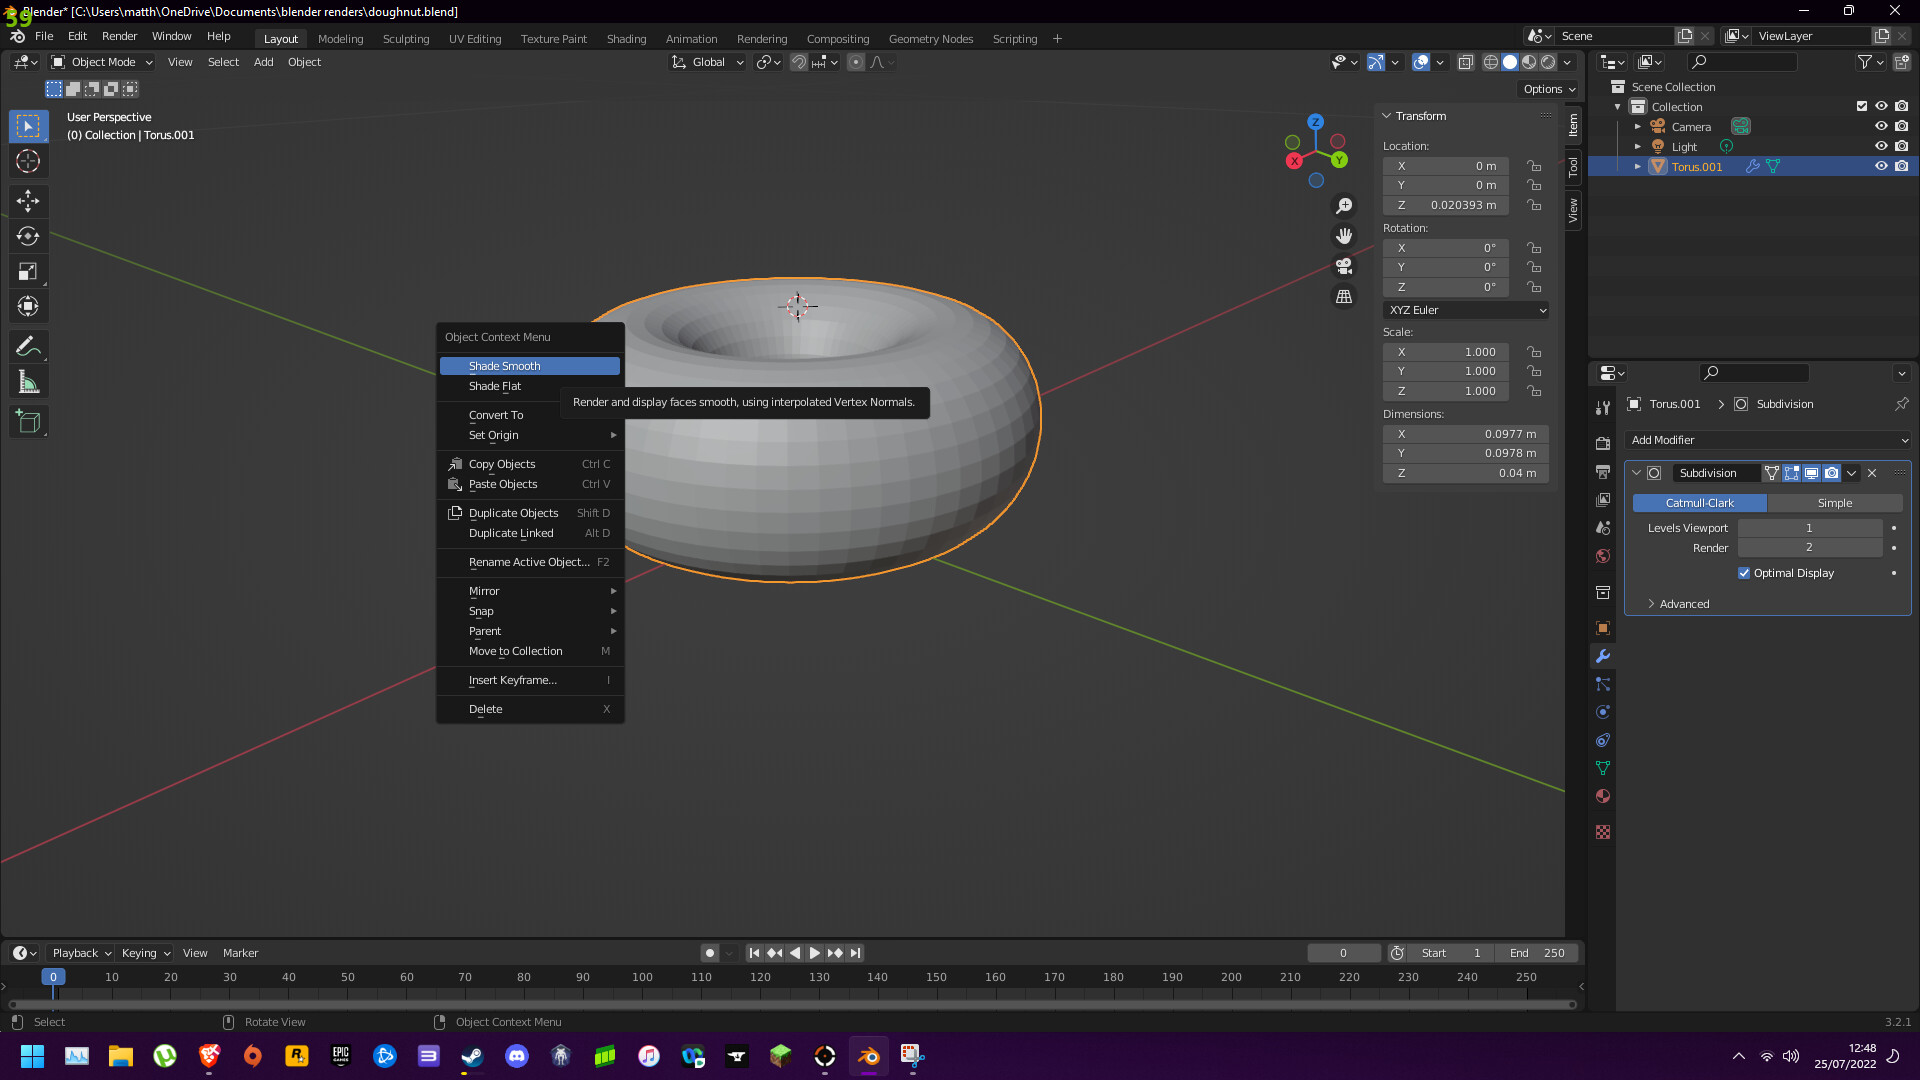Open the Modifier Properties tab

tap(1602, 656)
